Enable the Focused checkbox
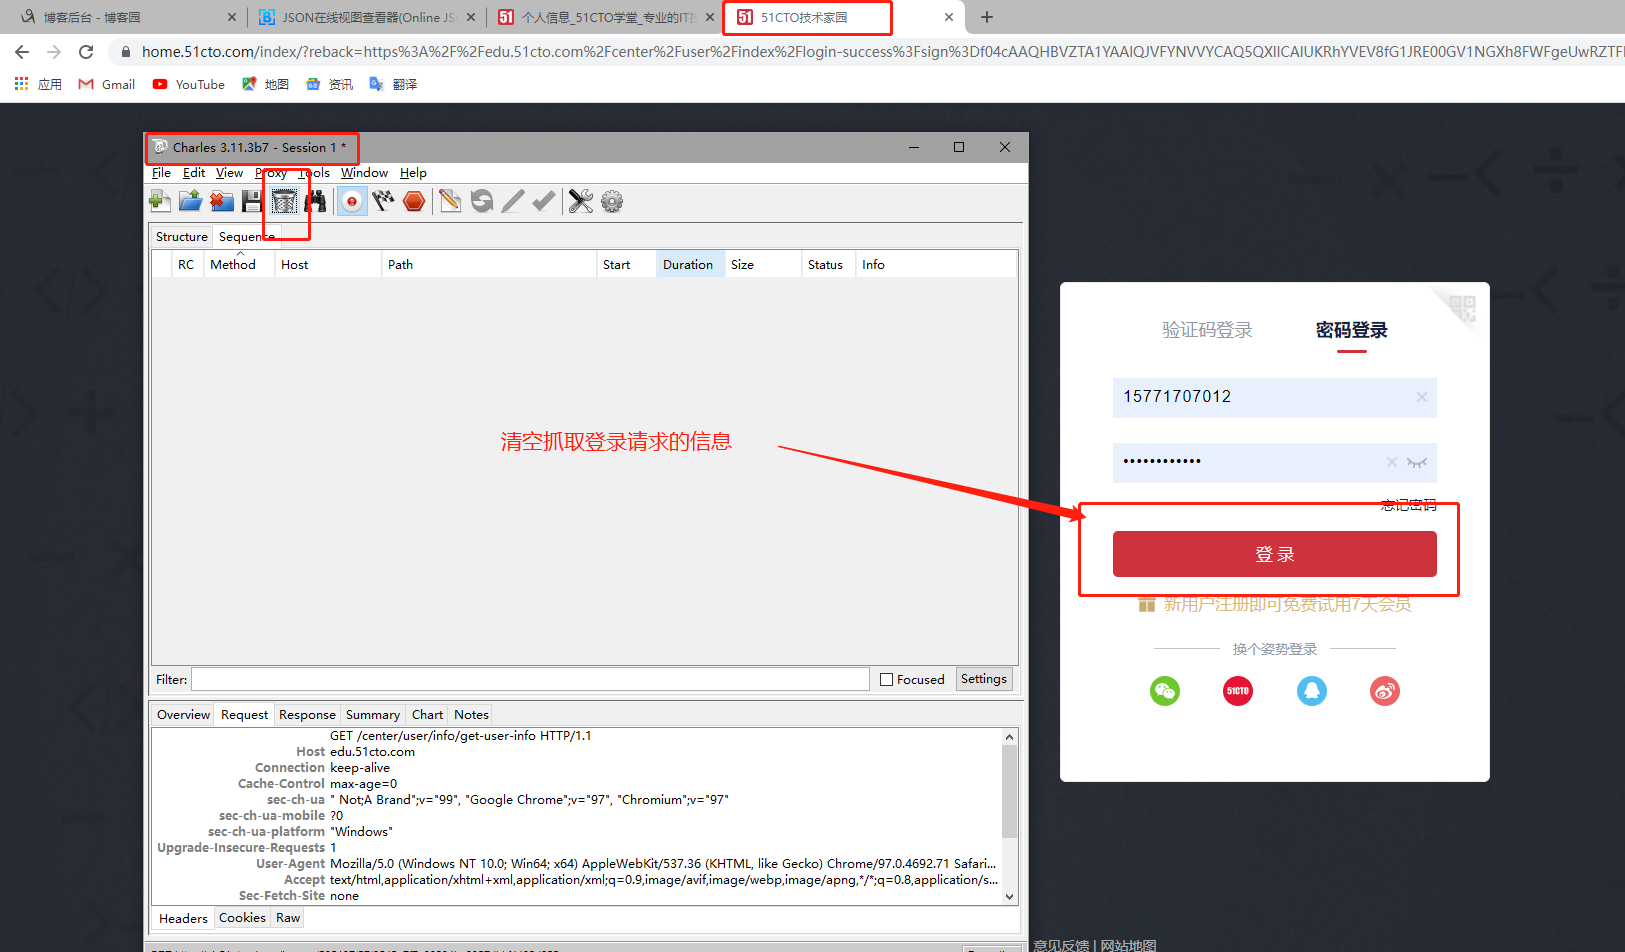 coord(886,680)
